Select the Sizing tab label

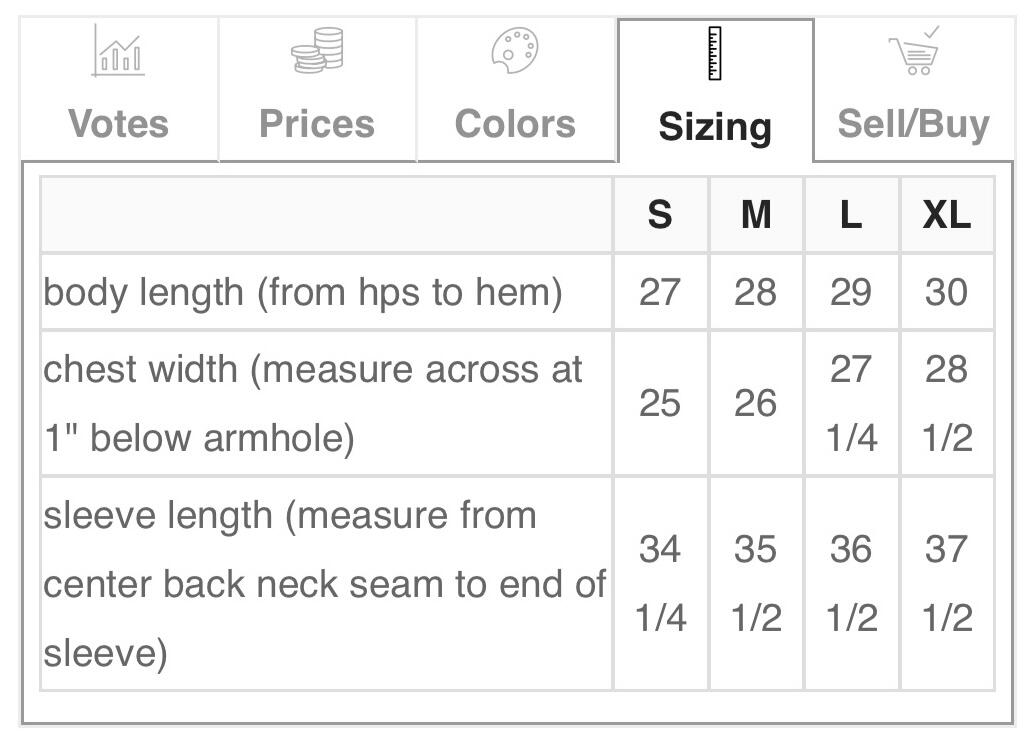[715, 127]
